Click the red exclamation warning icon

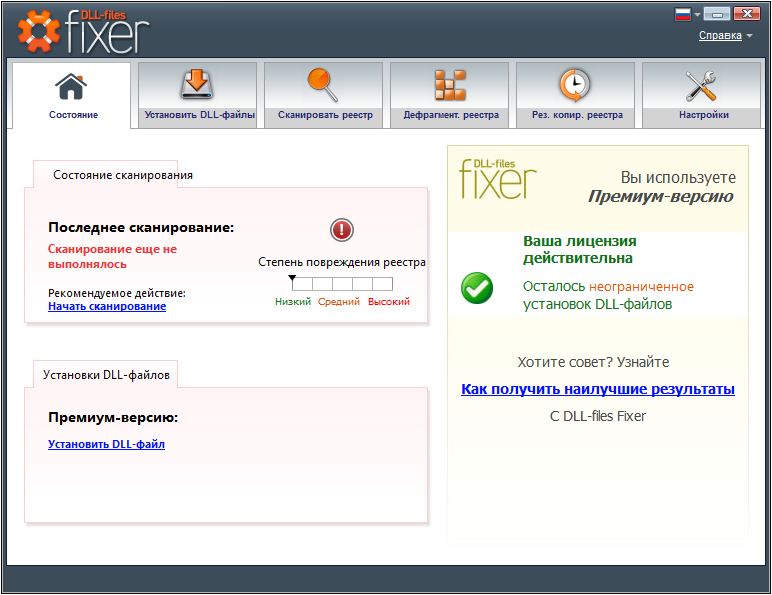tap(342, 230)
